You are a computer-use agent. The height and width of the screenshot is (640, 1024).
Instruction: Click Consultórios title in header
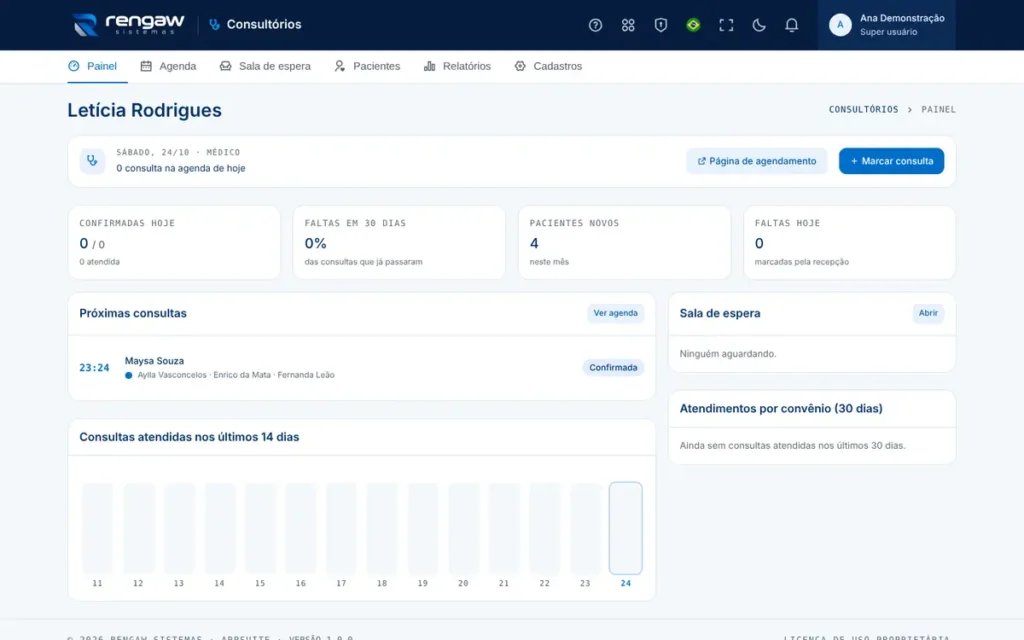(264, 25)
